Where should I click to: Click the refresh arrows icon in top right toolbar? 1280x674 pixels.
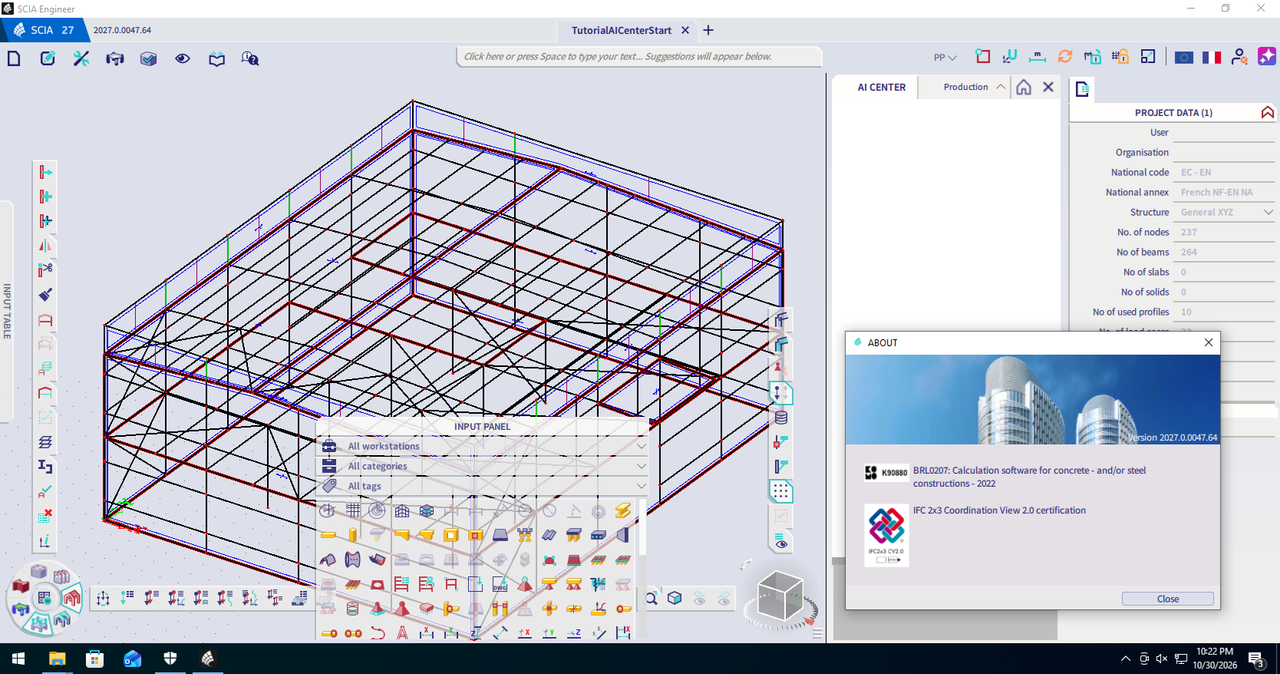1065,57
